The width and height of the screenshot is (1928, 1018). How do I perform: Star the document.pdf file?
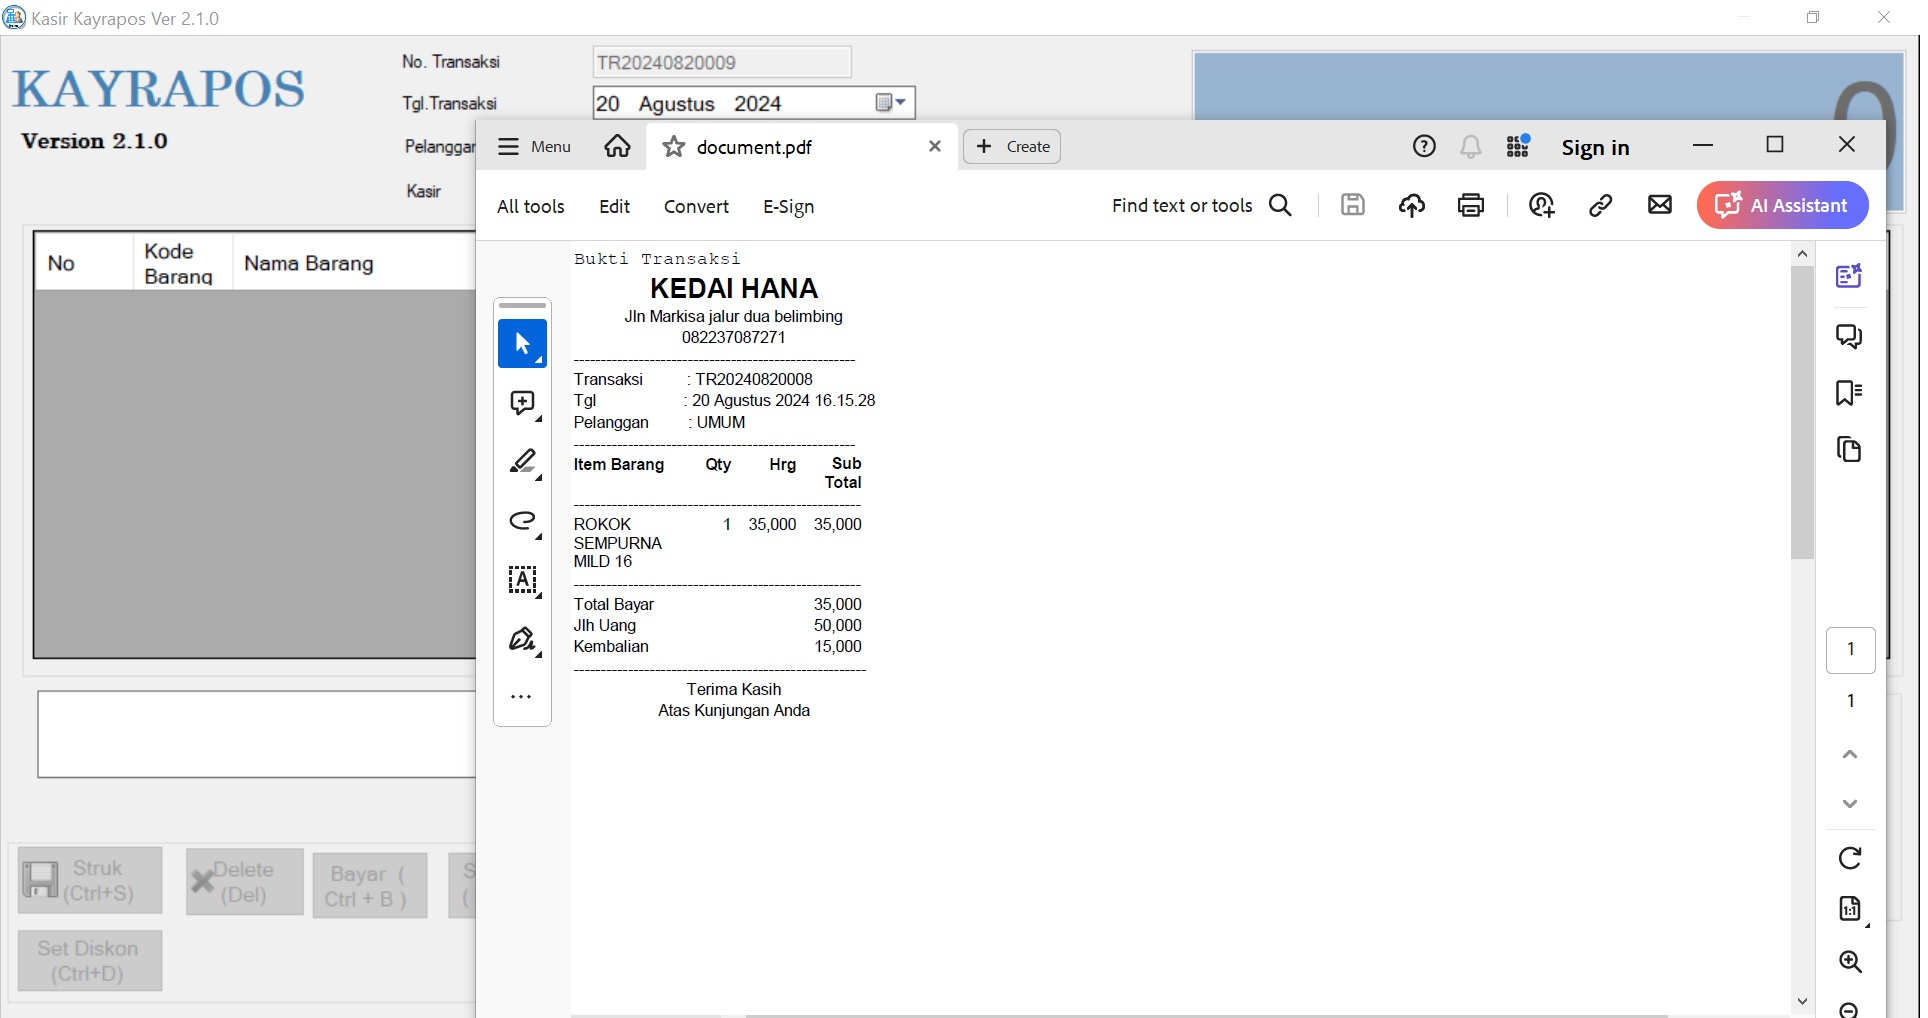pos(674,147)
